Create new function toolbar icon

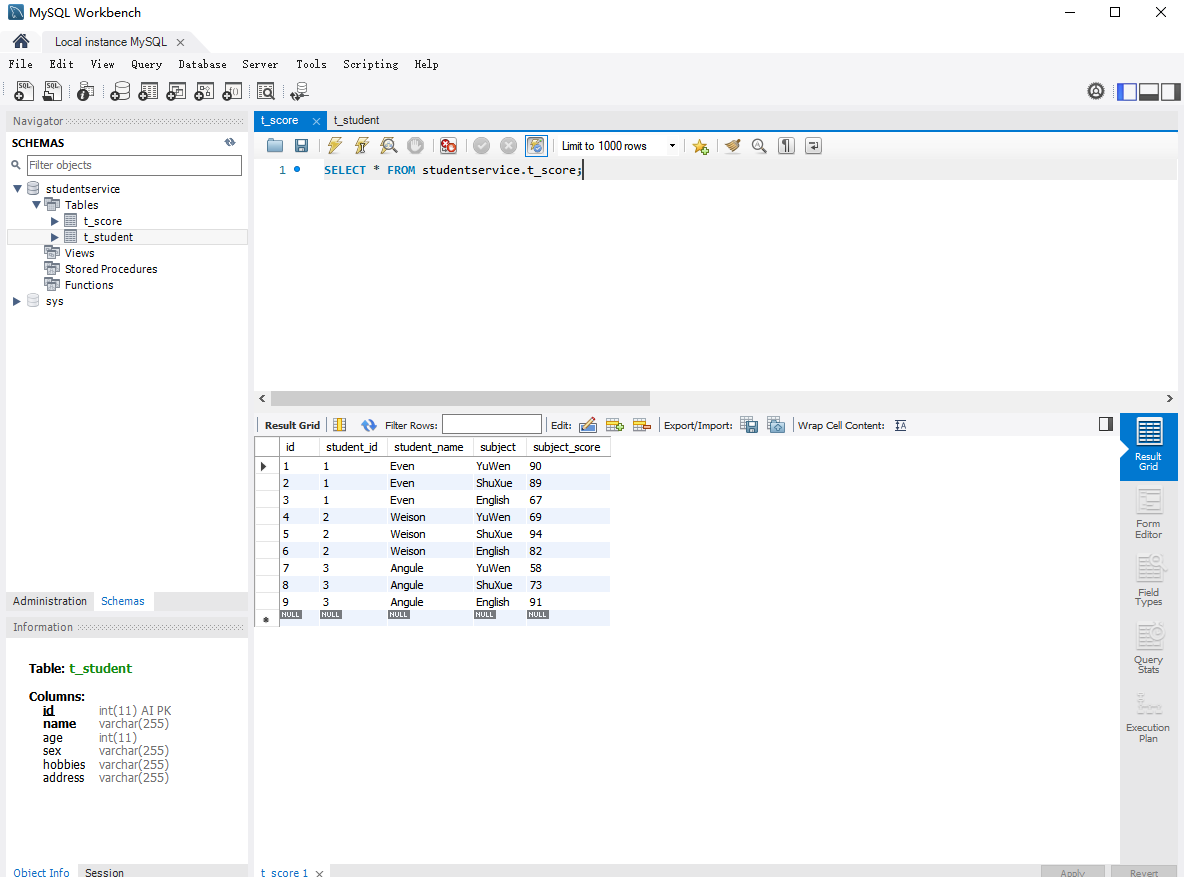point(232,91)
